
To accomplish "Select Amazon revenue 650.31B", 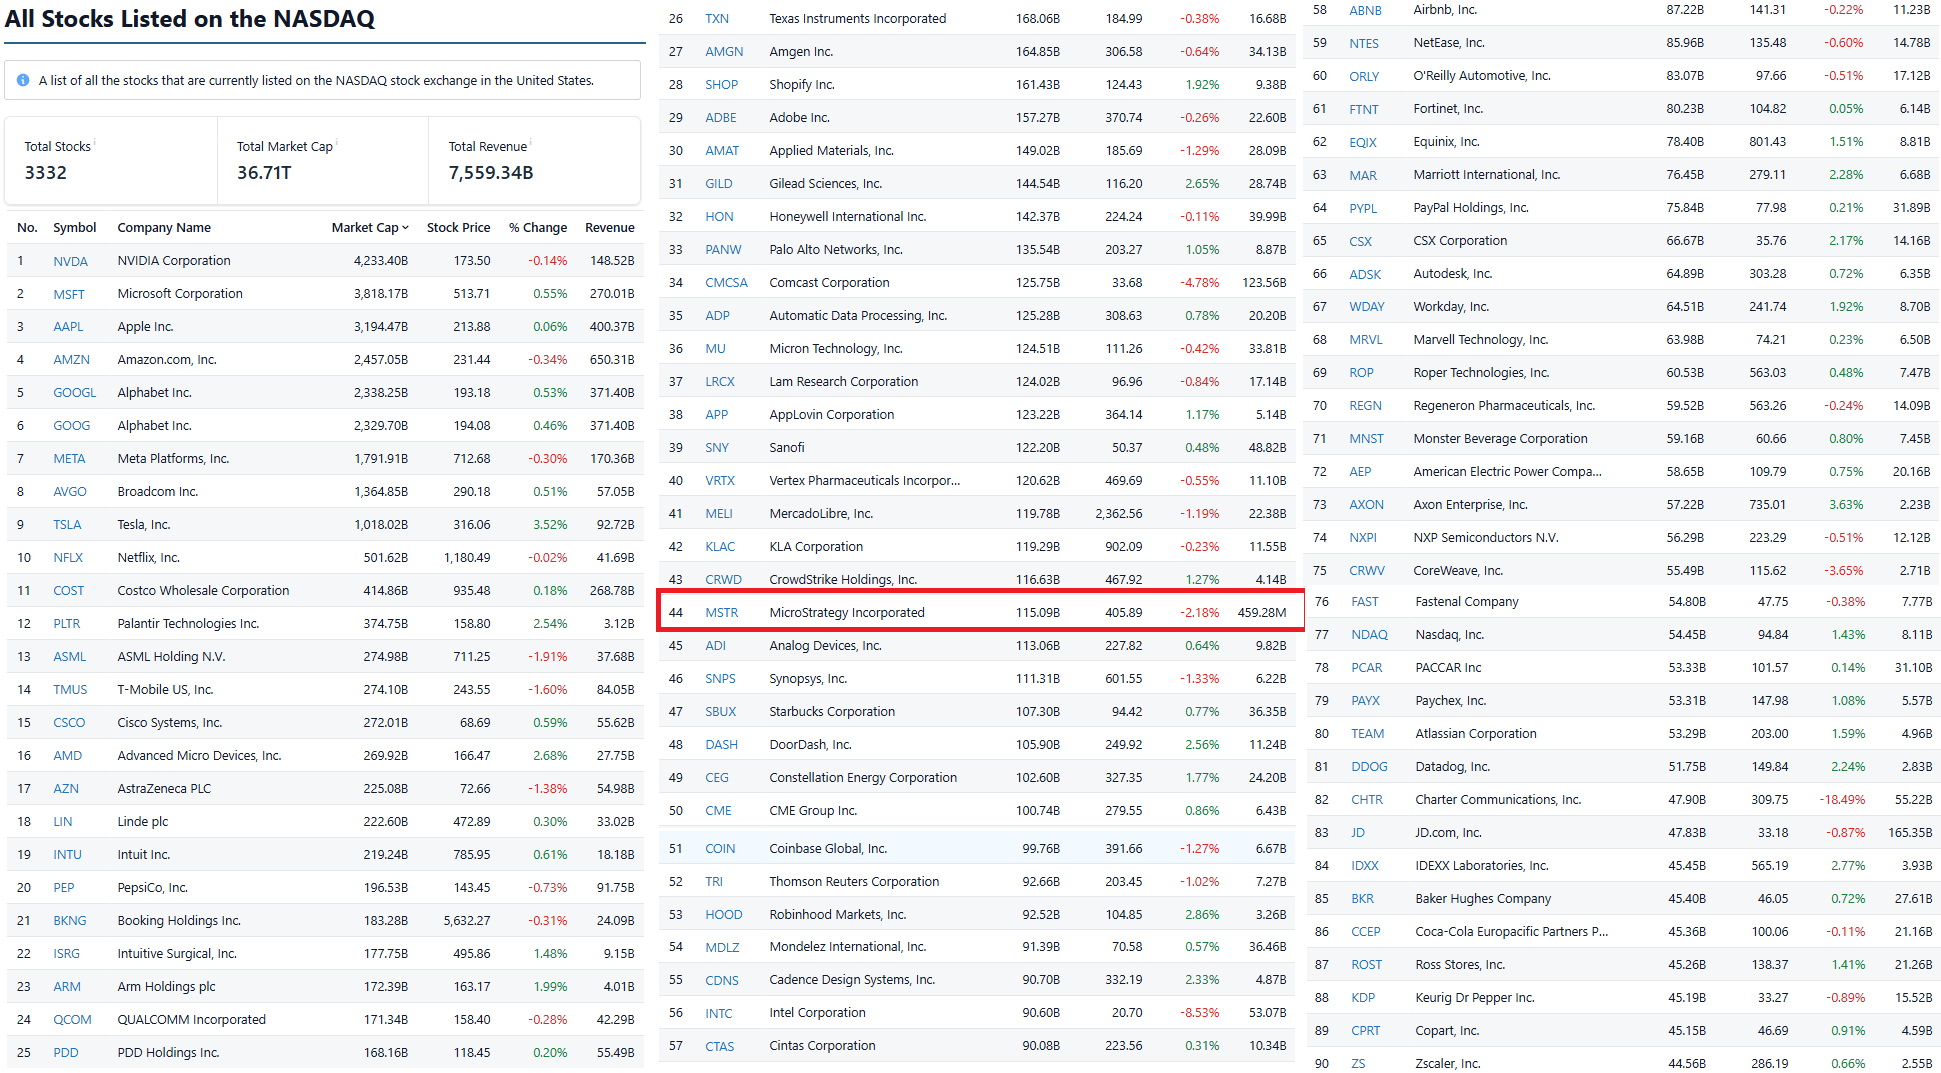I will tap(612, 360).
